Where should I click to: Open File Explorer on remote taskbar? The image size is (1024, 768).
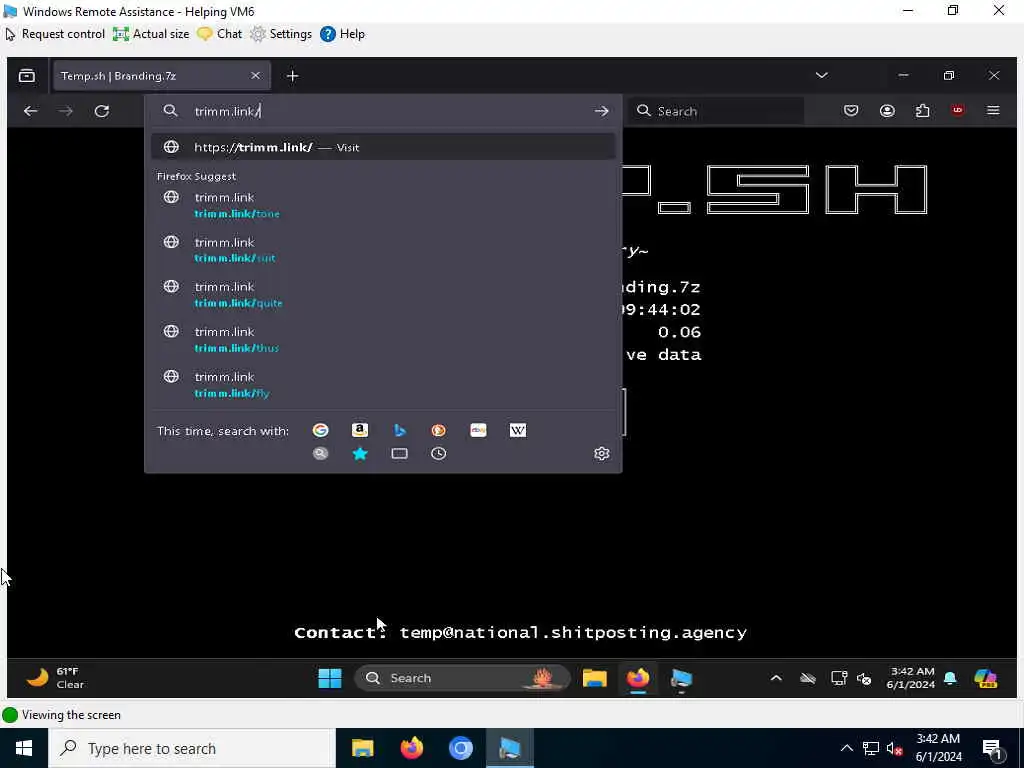pos(595,679)
